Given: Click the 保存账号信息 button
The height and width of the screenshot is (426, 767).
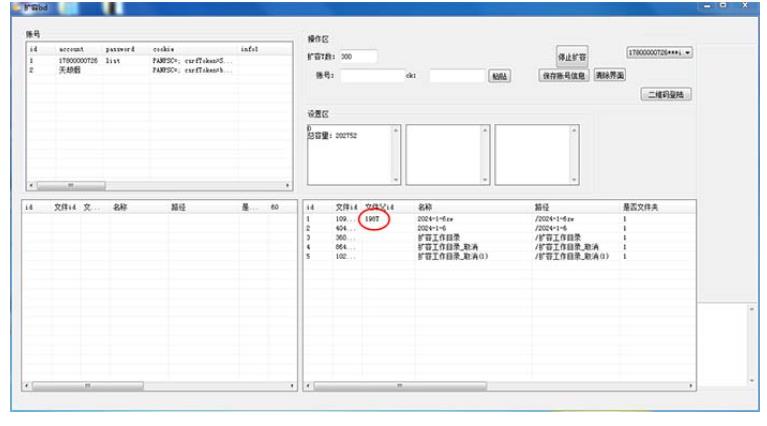Looking at the screenshot, I should coord(564,75).
